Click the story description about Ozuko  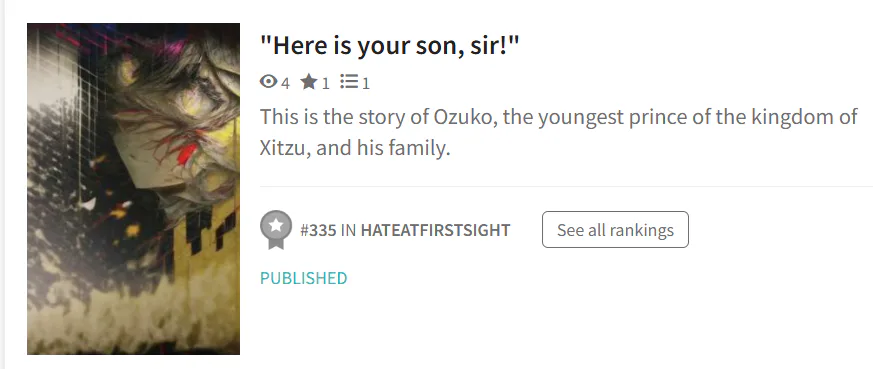(x=558, y=132)
